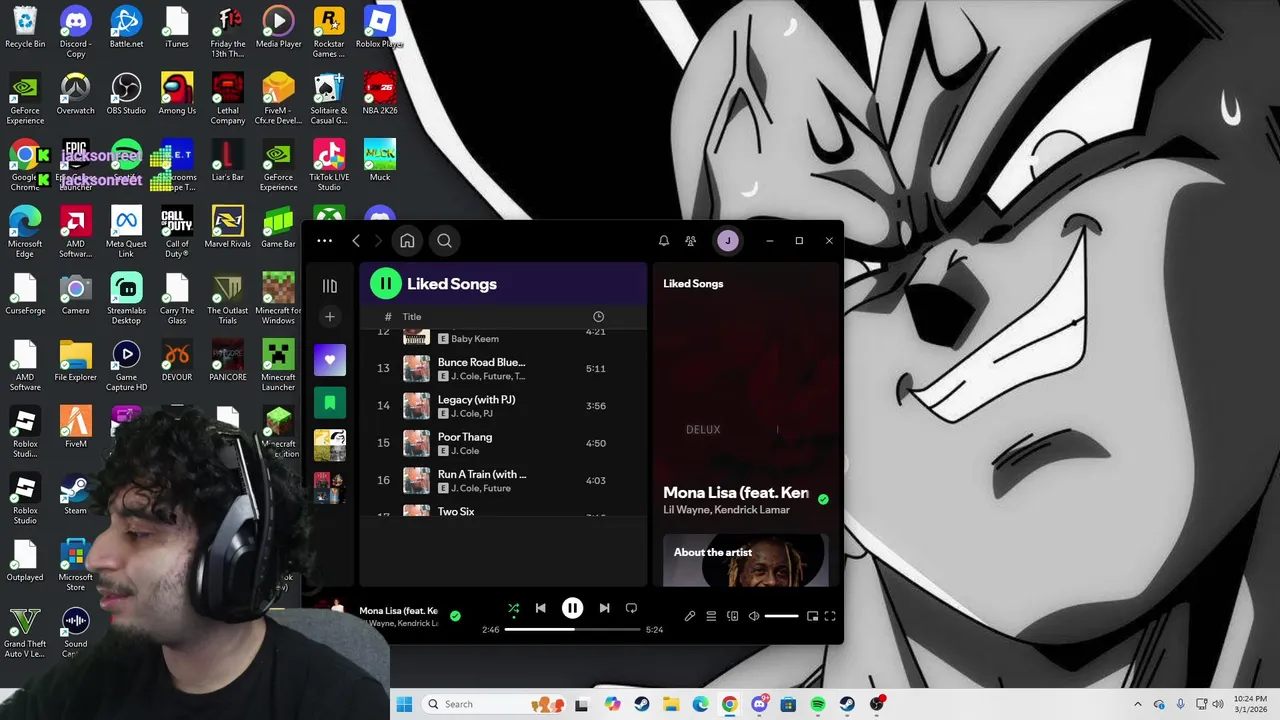Open artist link 'Baby Keem'
The height and width of the screenshot is (720, 1280).
pyautogui.click(x=475, y=339)
